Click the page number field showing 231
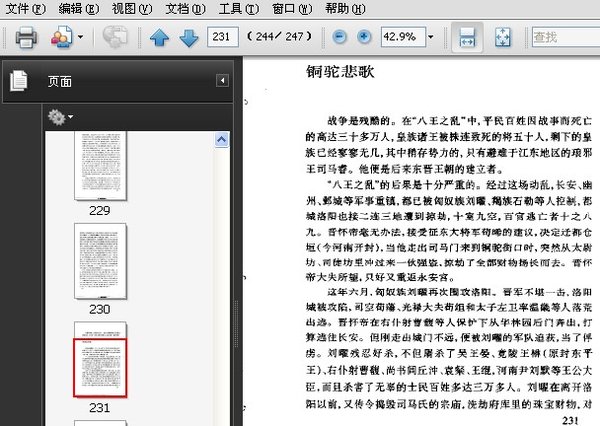The width and height of the screenshot is (600, 426). pyautogui.click(x=223, y=37)
